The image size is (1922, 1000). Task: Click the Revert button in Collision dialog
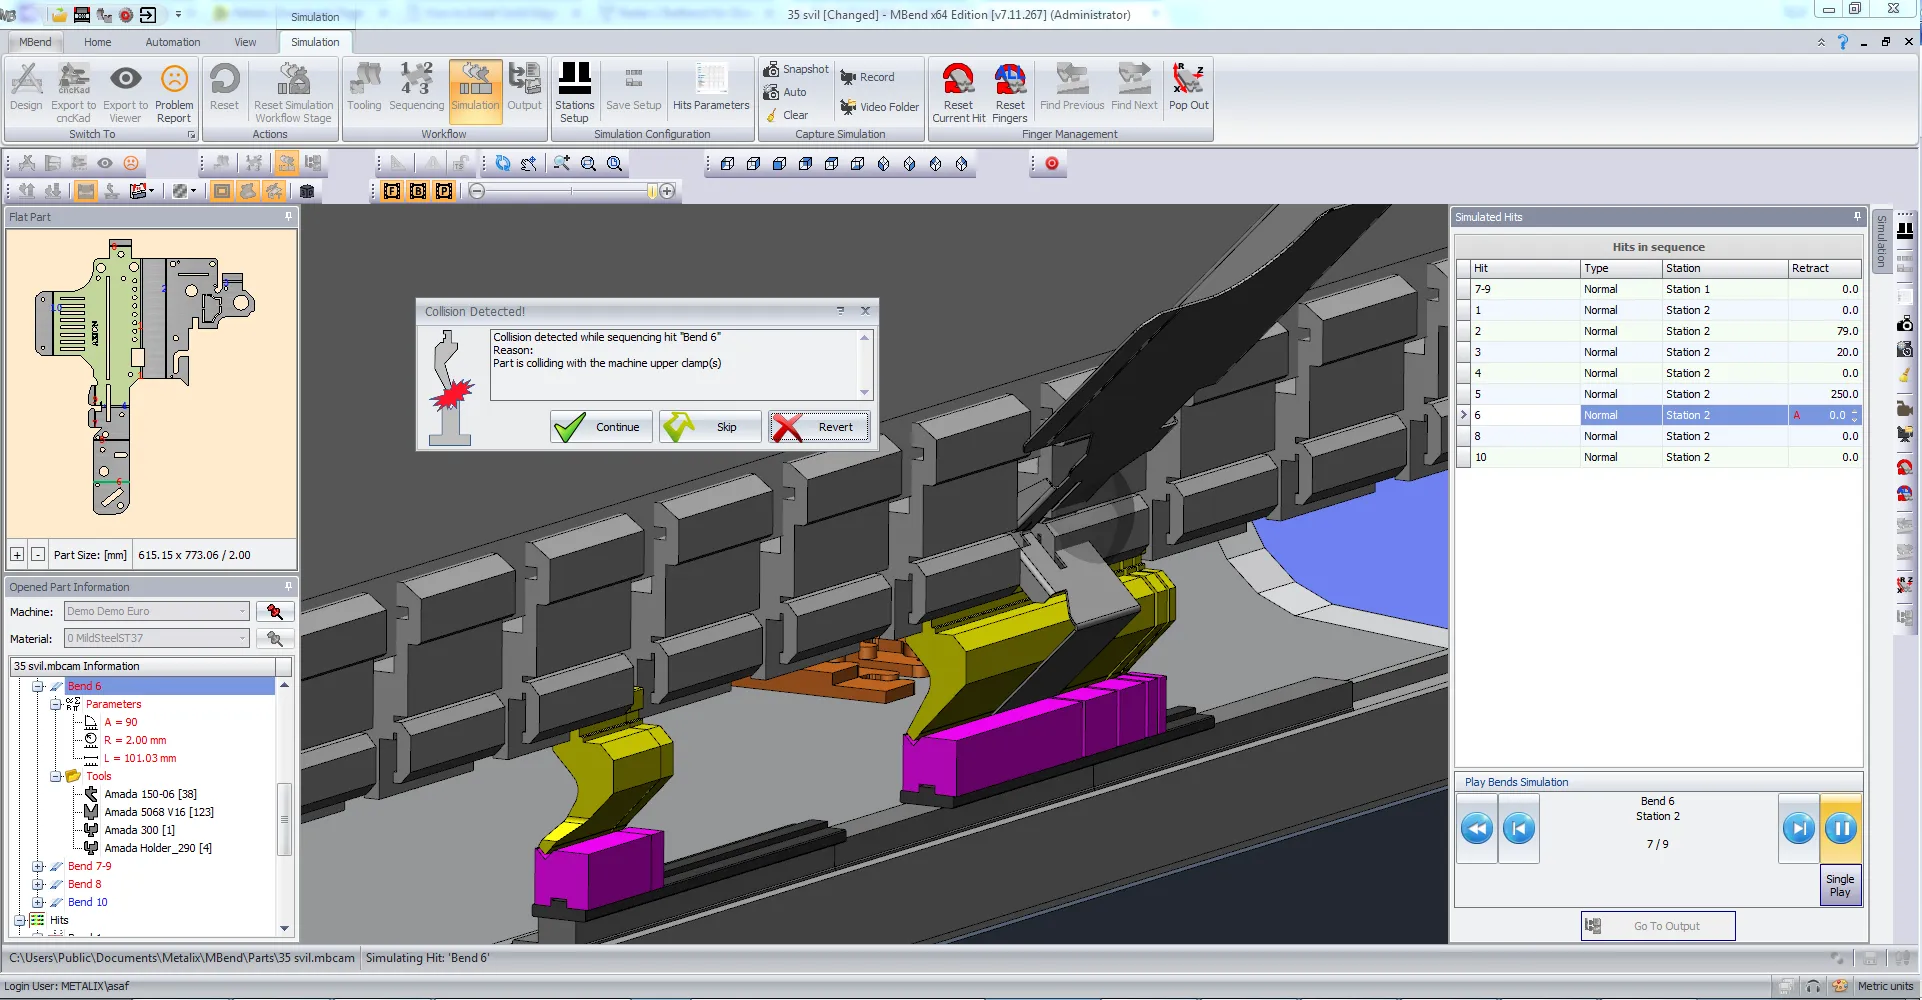[x=820, y=426]
